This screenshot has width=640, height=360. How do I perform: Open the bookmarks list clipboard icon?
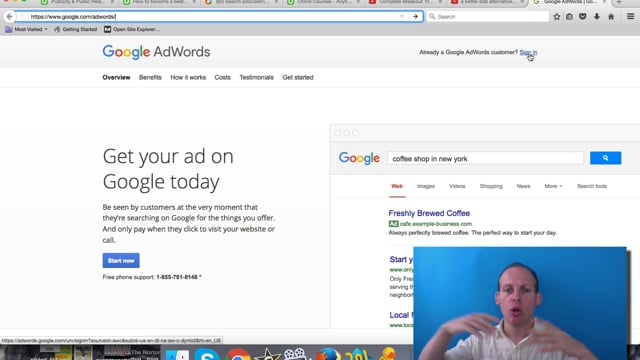click(x=569, y=17)
